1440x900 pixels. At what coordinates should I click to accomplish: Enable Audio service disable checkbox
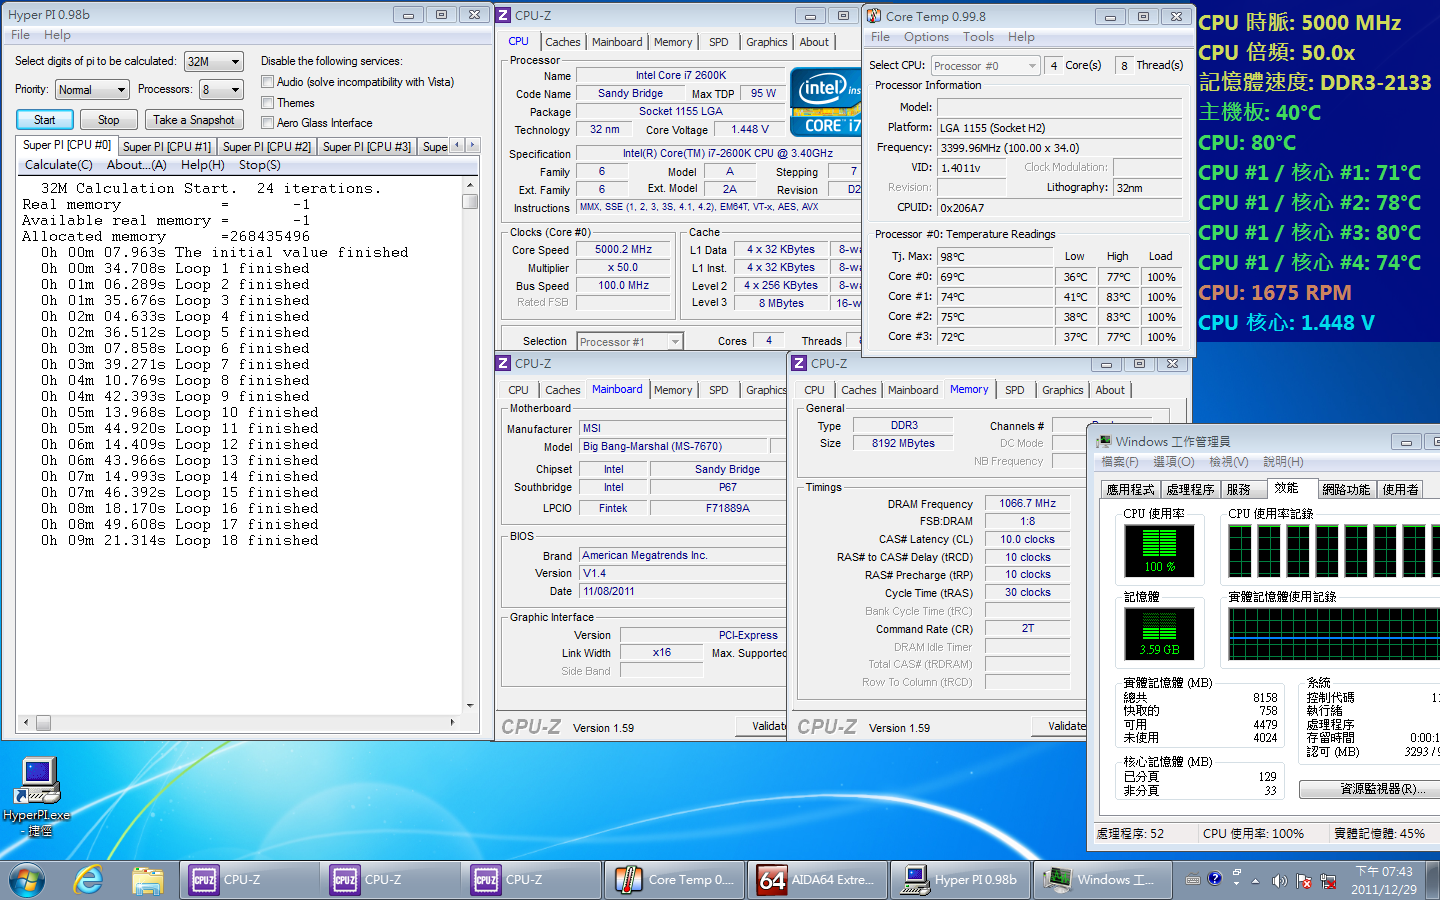(267, 82)
